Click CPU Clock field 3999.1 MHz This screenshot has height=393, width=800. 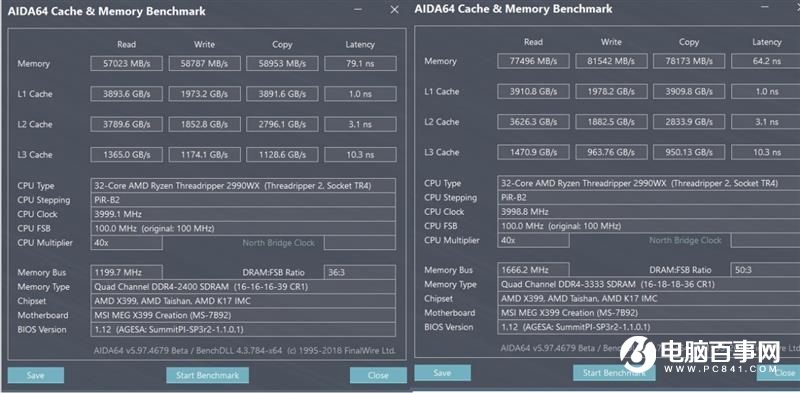click(243, 214)
